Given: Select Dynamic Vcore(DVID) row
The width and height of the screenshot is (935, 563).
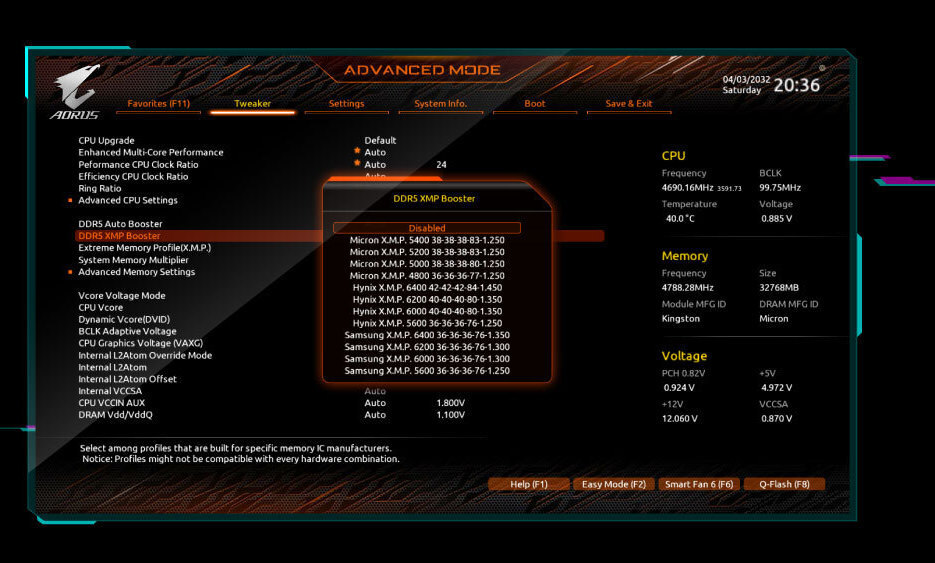Looking at the screenshot, I should [124, 320].
